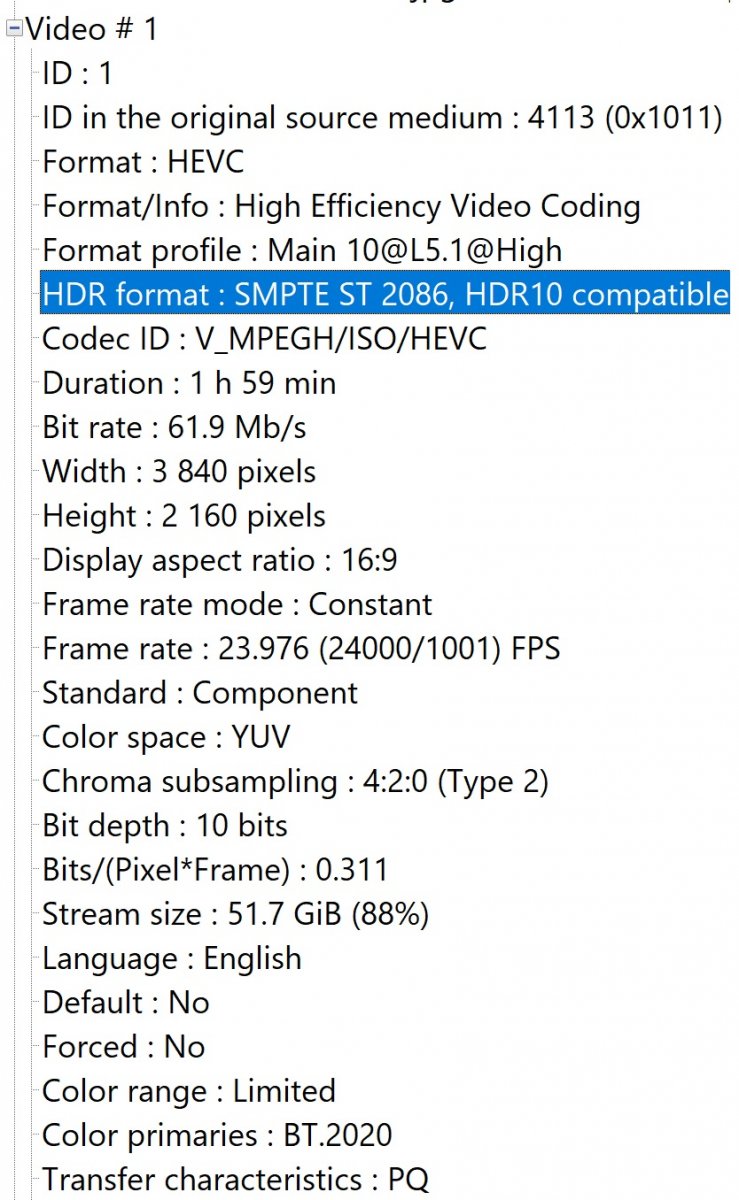
Task: Click the Frame rate 23.976 FPS row
Action: 301,649
